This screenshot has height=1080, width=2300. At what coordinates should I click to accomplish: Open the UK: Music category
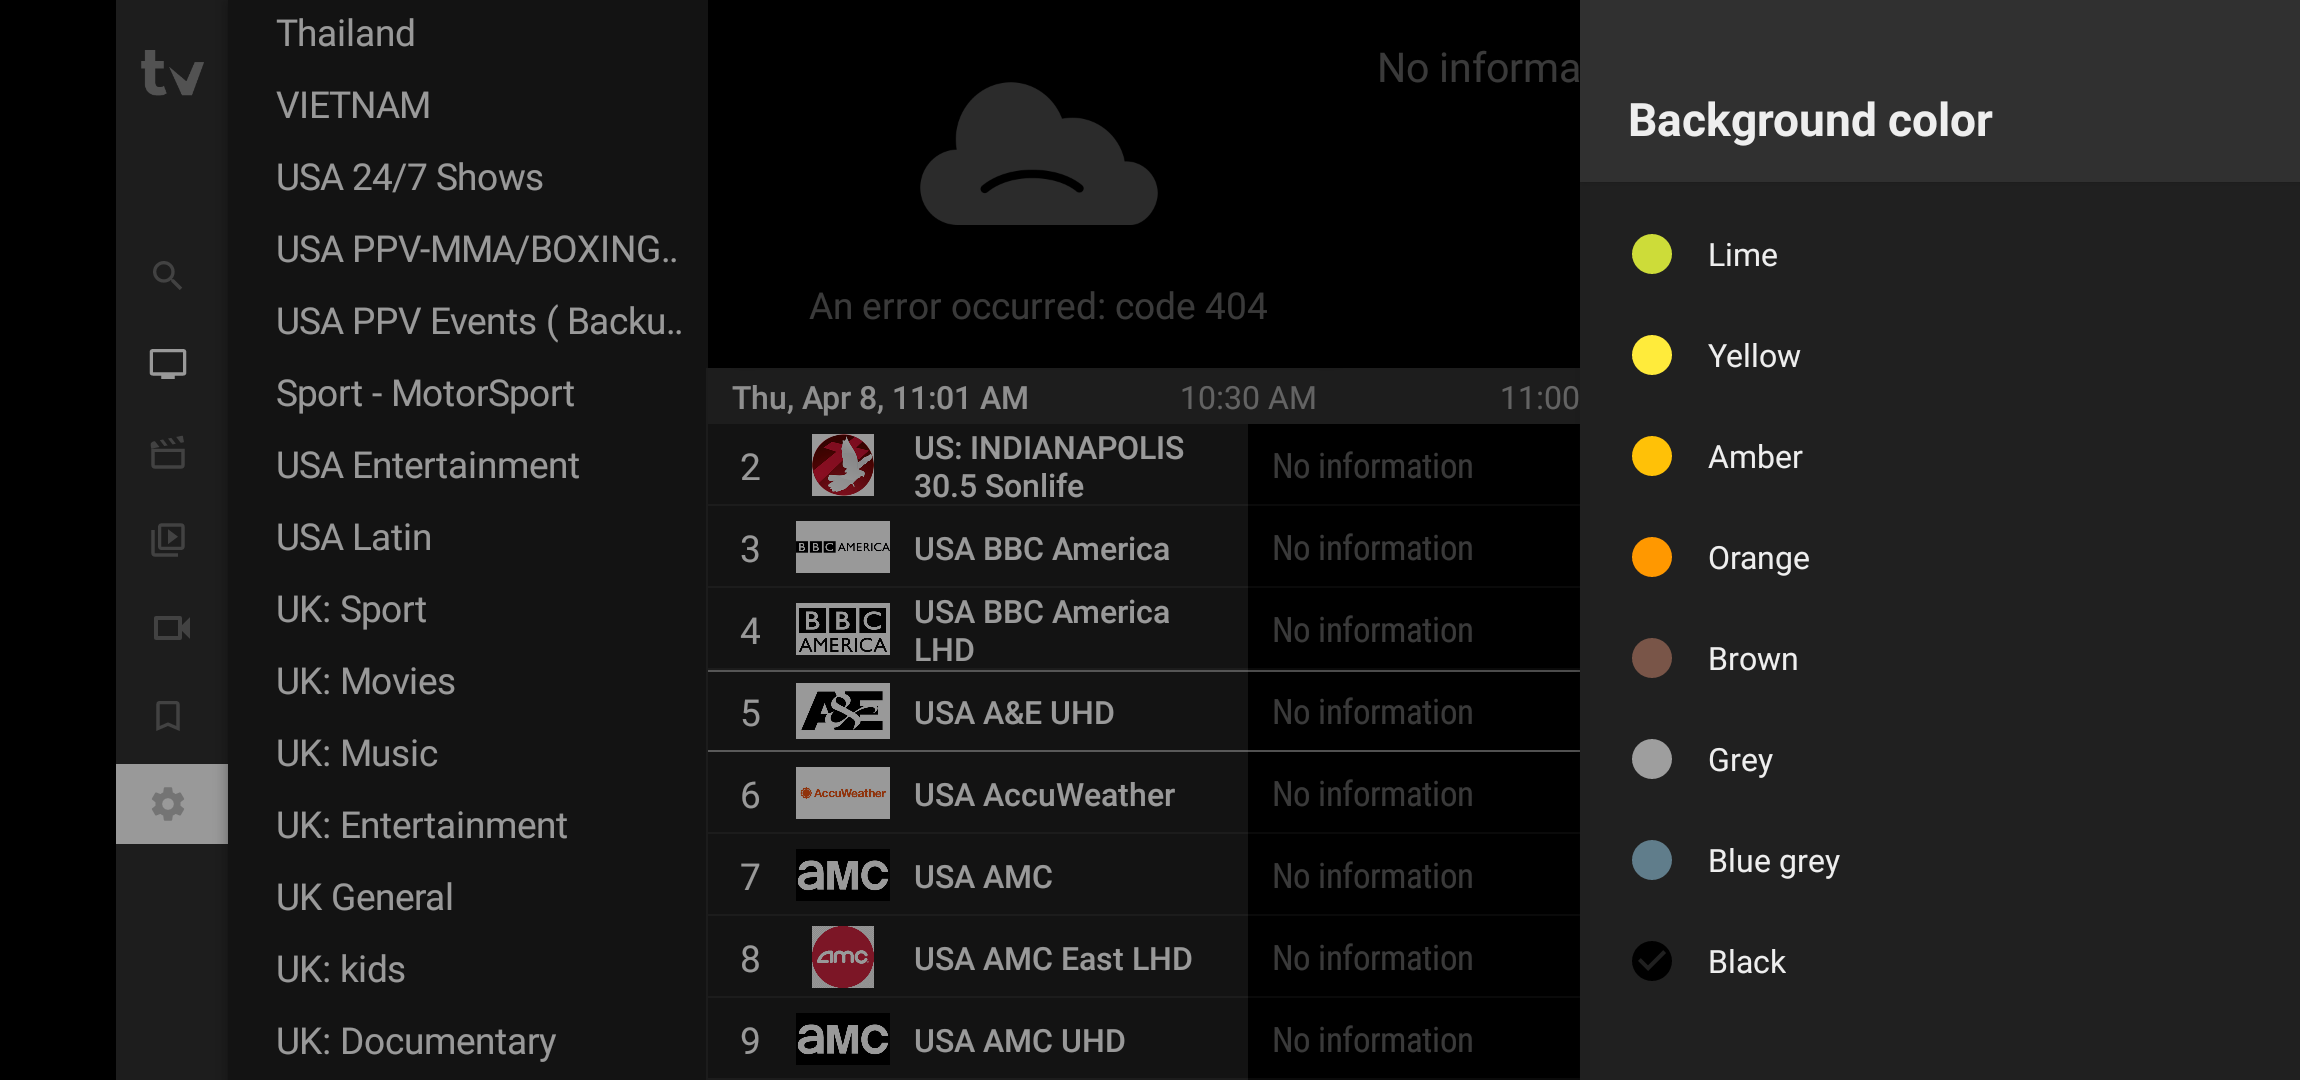pyautogui.click(x=357, y=753)
